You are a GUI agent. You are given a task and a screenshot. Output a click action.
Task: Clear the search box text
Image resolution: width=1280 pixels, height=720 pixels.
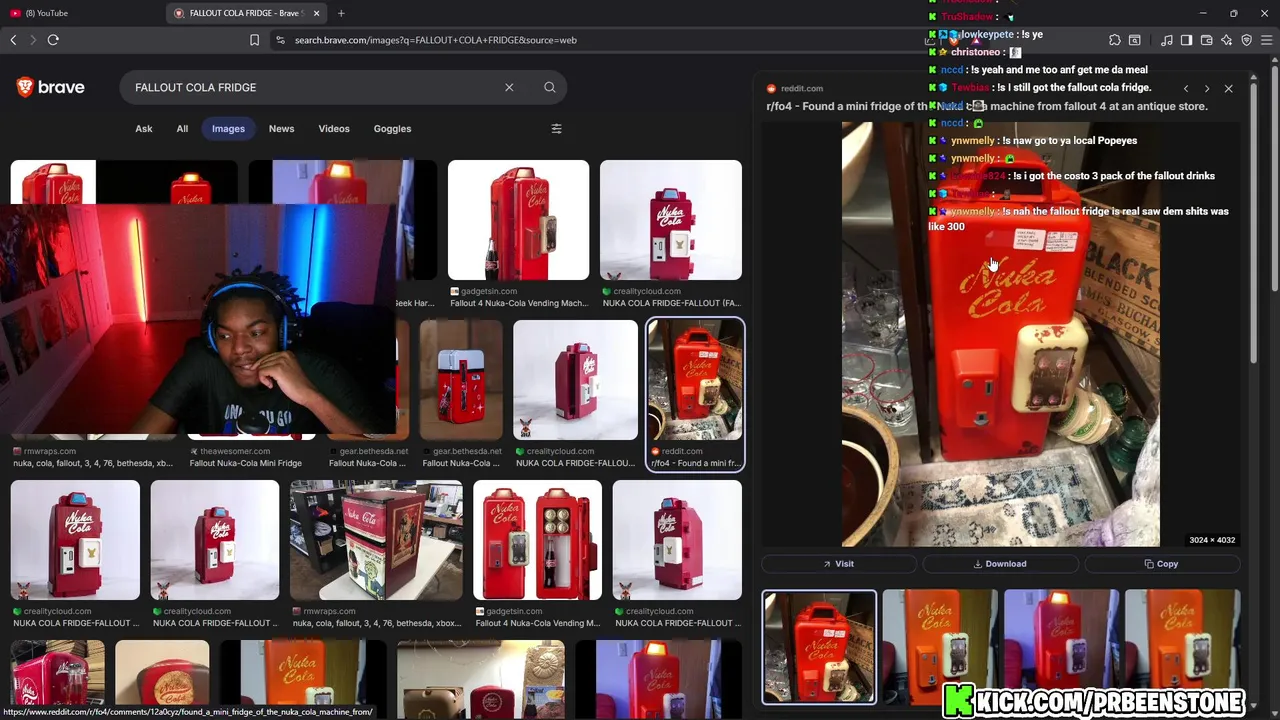(x=509, y=87)
